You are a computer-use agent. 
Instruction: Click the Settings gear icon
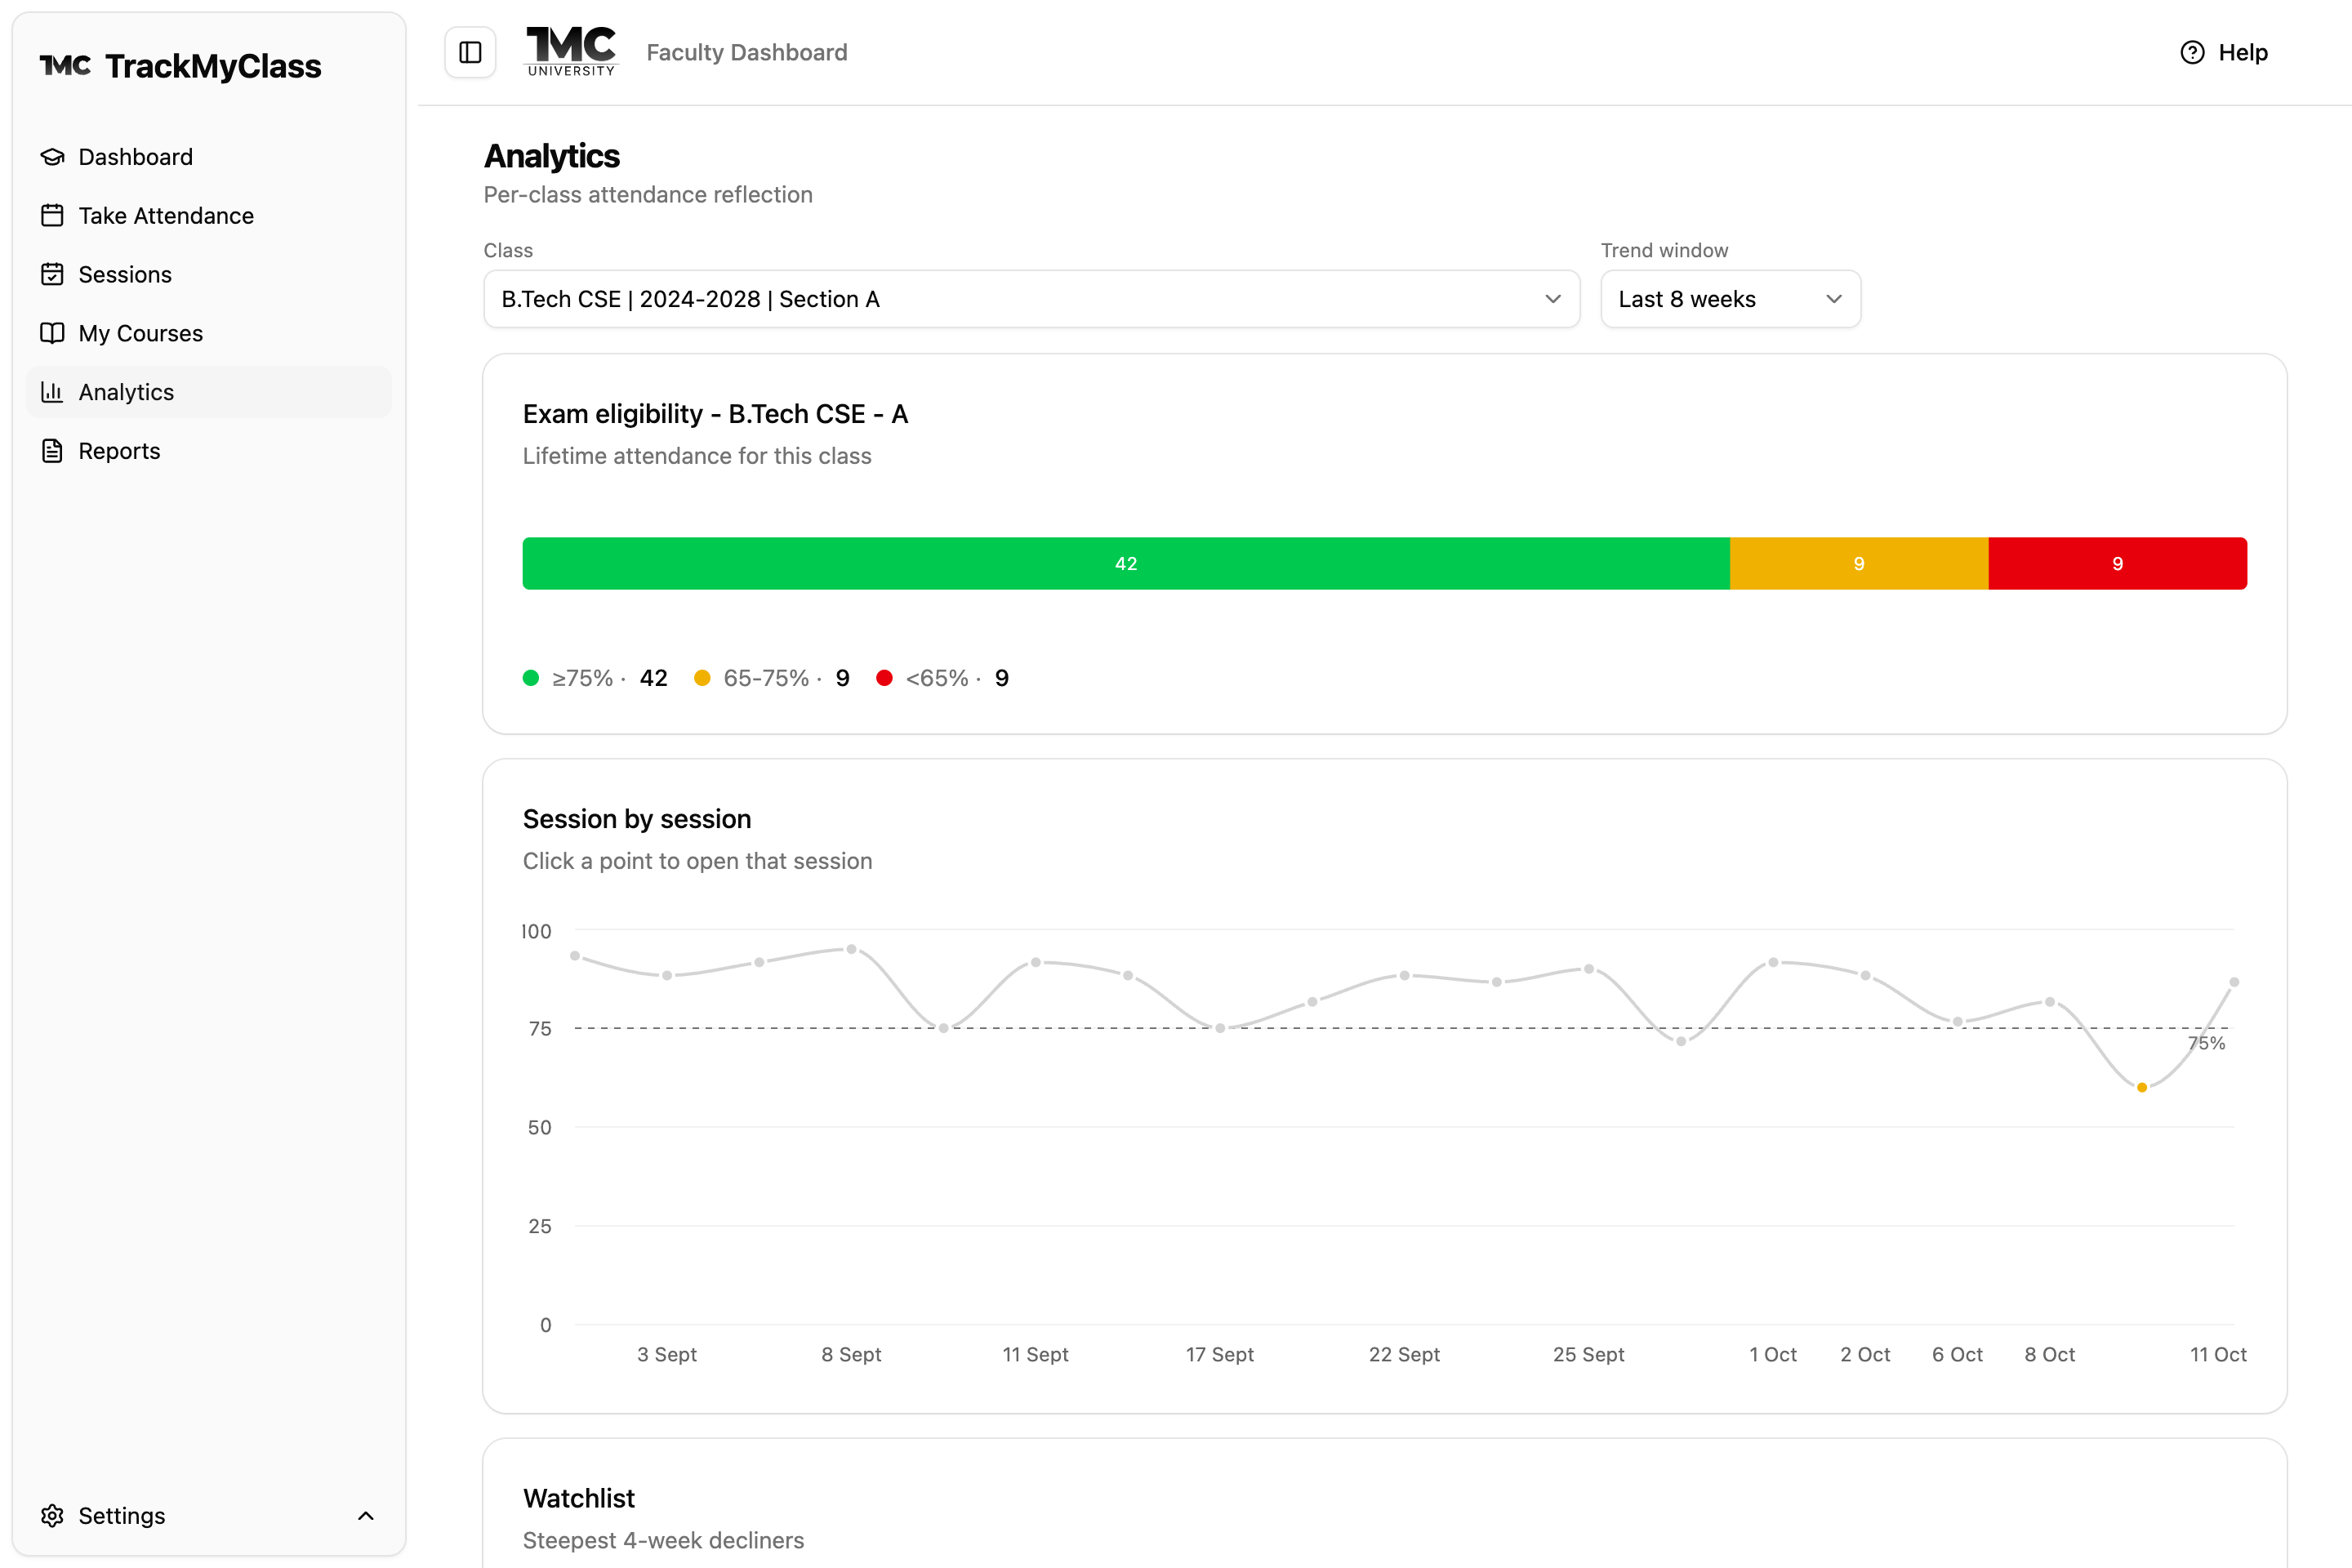tap(52, 1516)
